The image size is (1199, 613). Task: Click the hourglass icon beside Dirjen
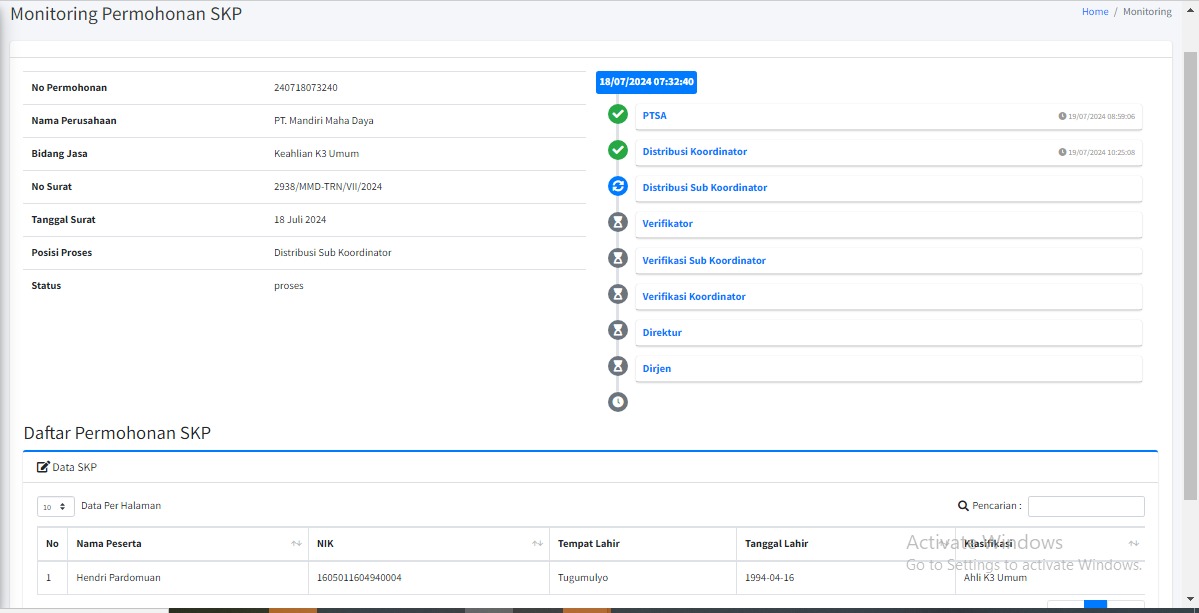tap(618, 366)
